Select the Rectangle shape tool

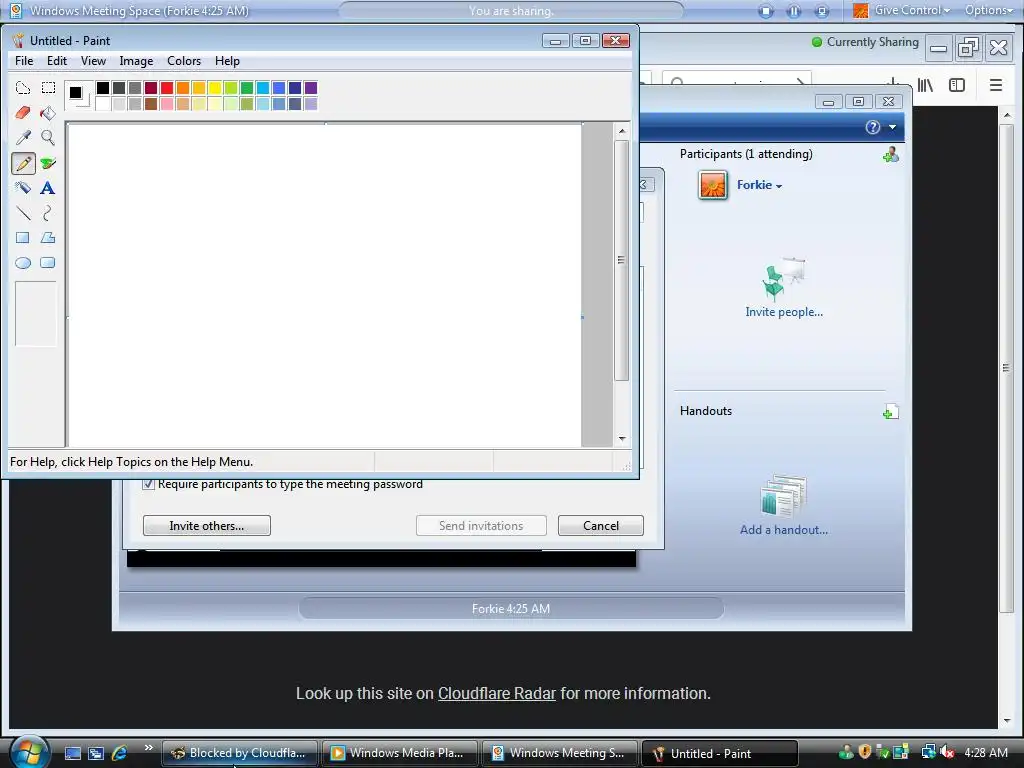point(23,238)
